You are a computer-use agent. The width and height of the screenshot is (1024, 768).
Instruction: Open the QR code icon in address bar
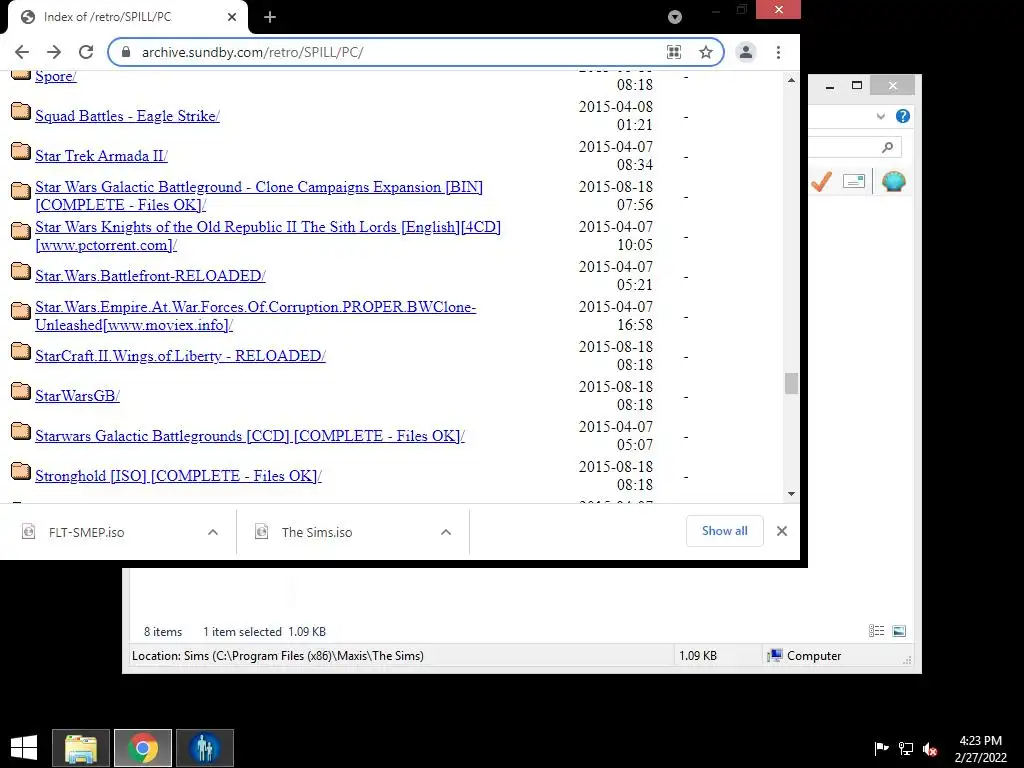click(674, 52)
